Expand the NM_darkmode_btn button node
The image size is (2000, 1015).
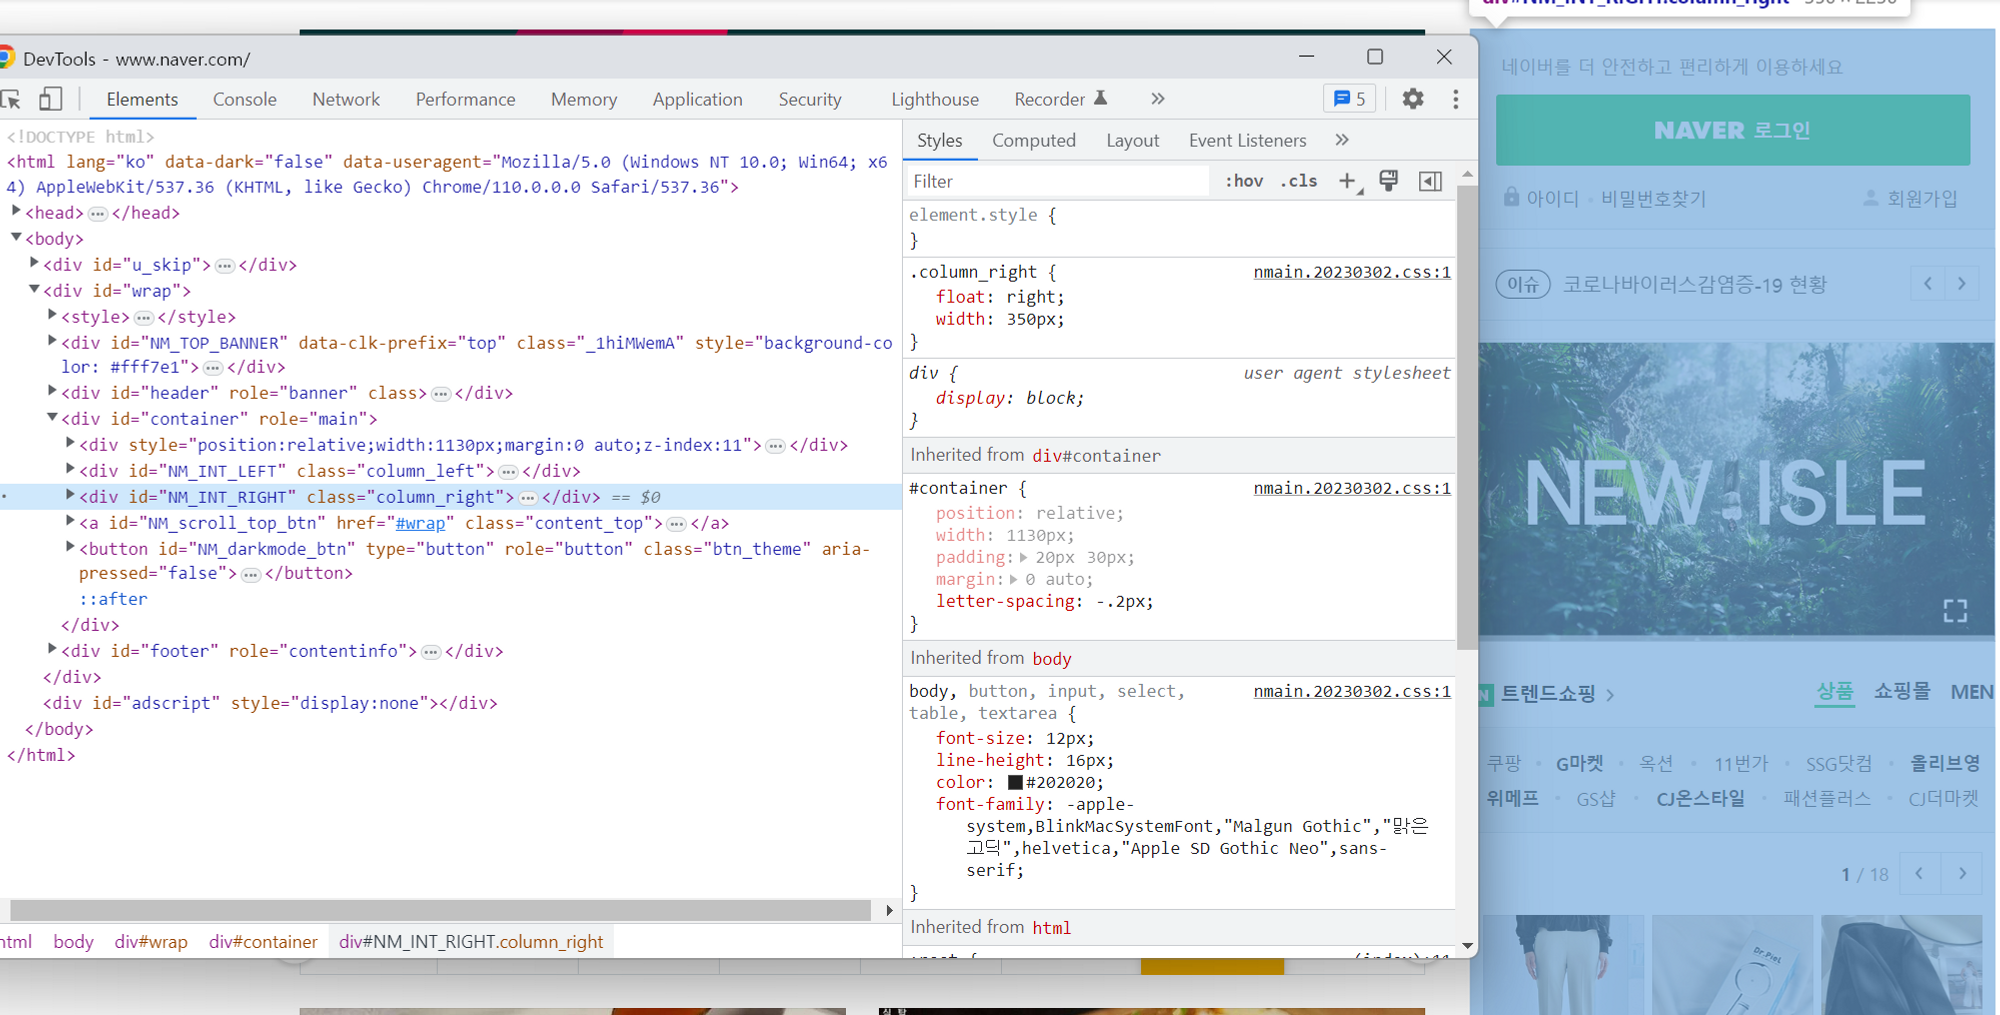coord(70,547)
